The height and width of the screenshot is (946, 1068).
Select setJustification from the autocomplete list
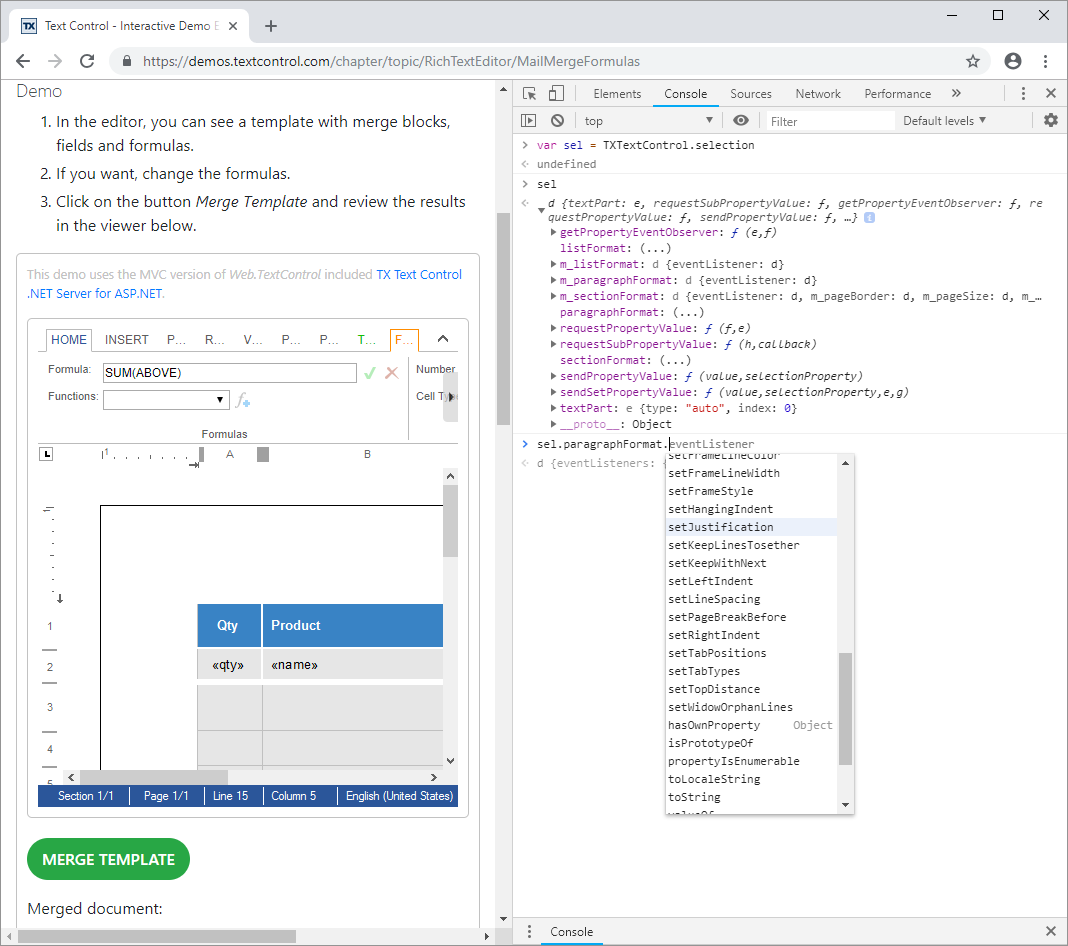coord(721,527)
